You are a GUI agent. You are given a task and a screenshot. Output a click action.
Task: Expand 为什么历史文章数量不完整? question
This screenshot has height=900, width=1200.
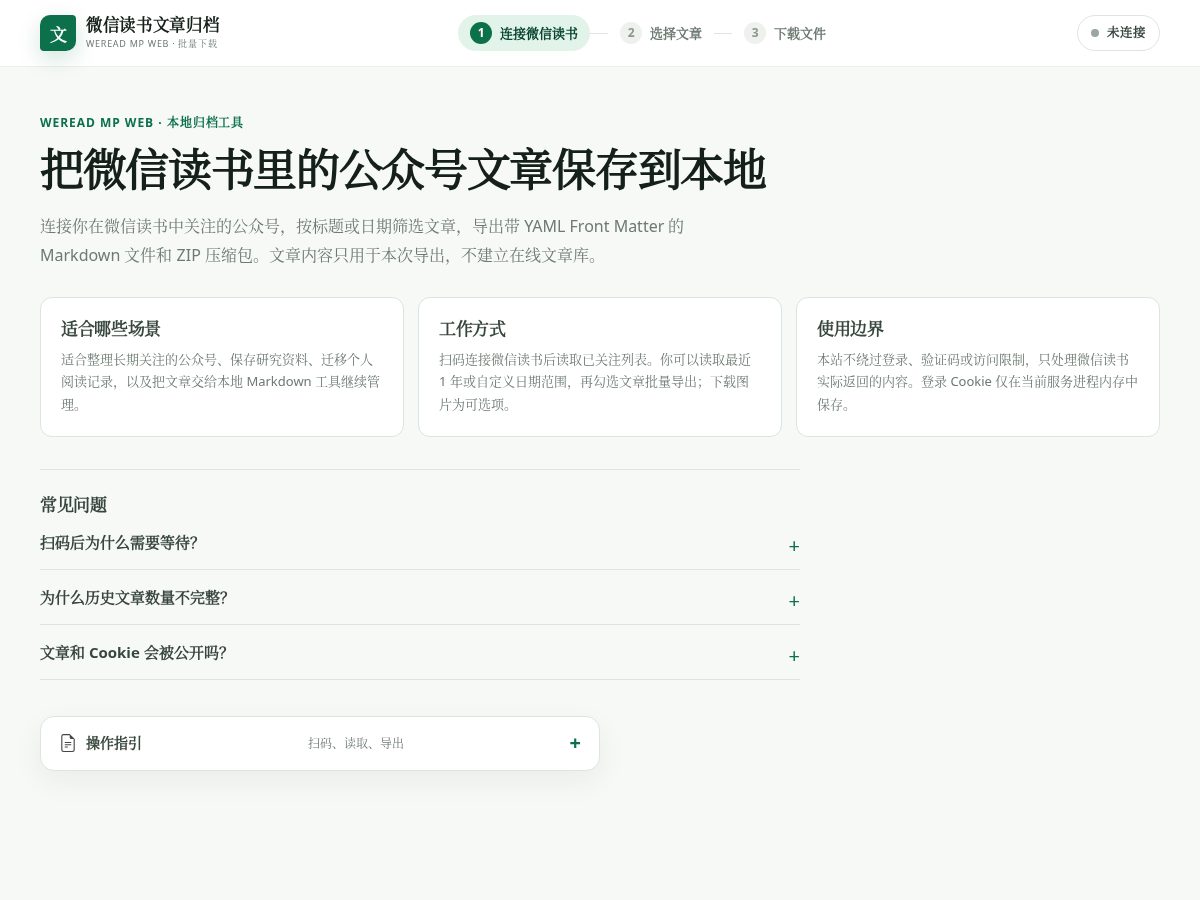[x=420, y=598]
